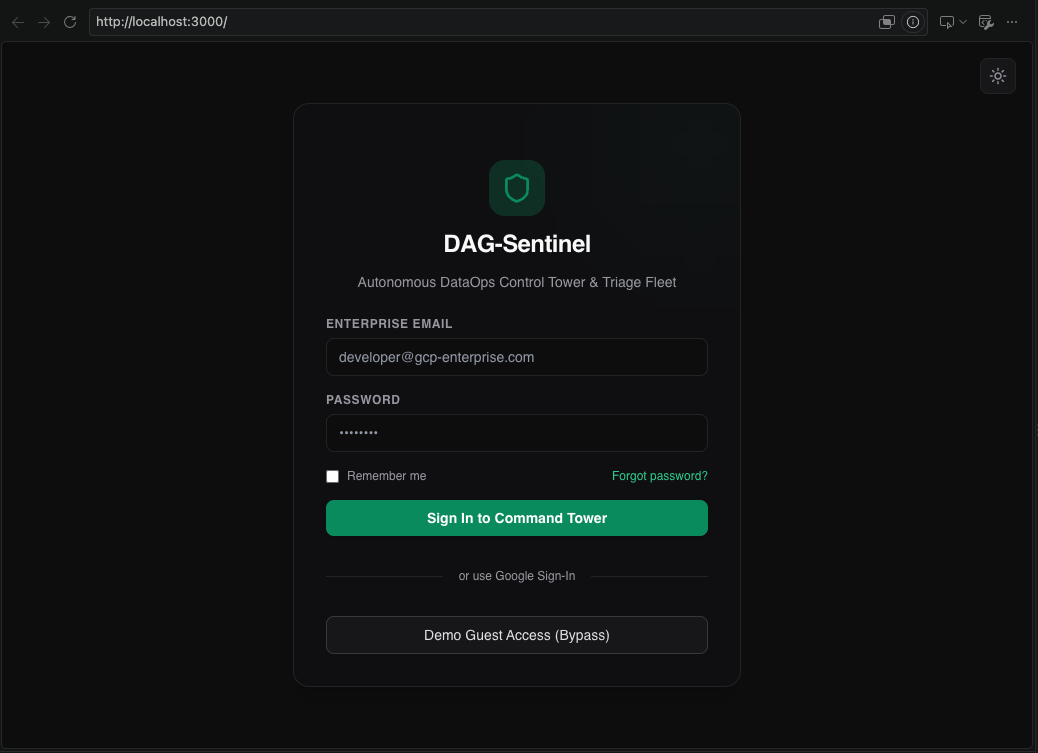Image resolution: width=1038 pixels, height=753 pixels.
Task: Expand the chevron next to the screen selector icon
Action: (x=963, y=22)
